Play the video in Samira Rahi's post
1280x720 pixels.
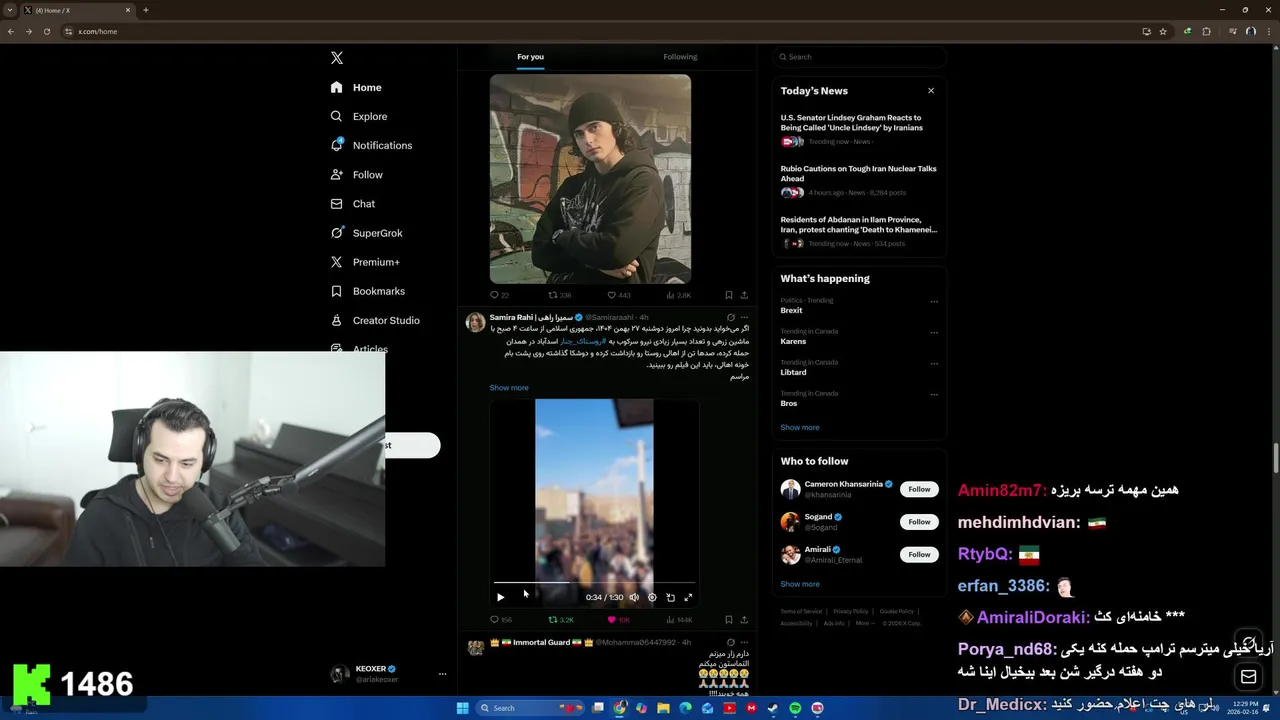(x=501, y=597)
